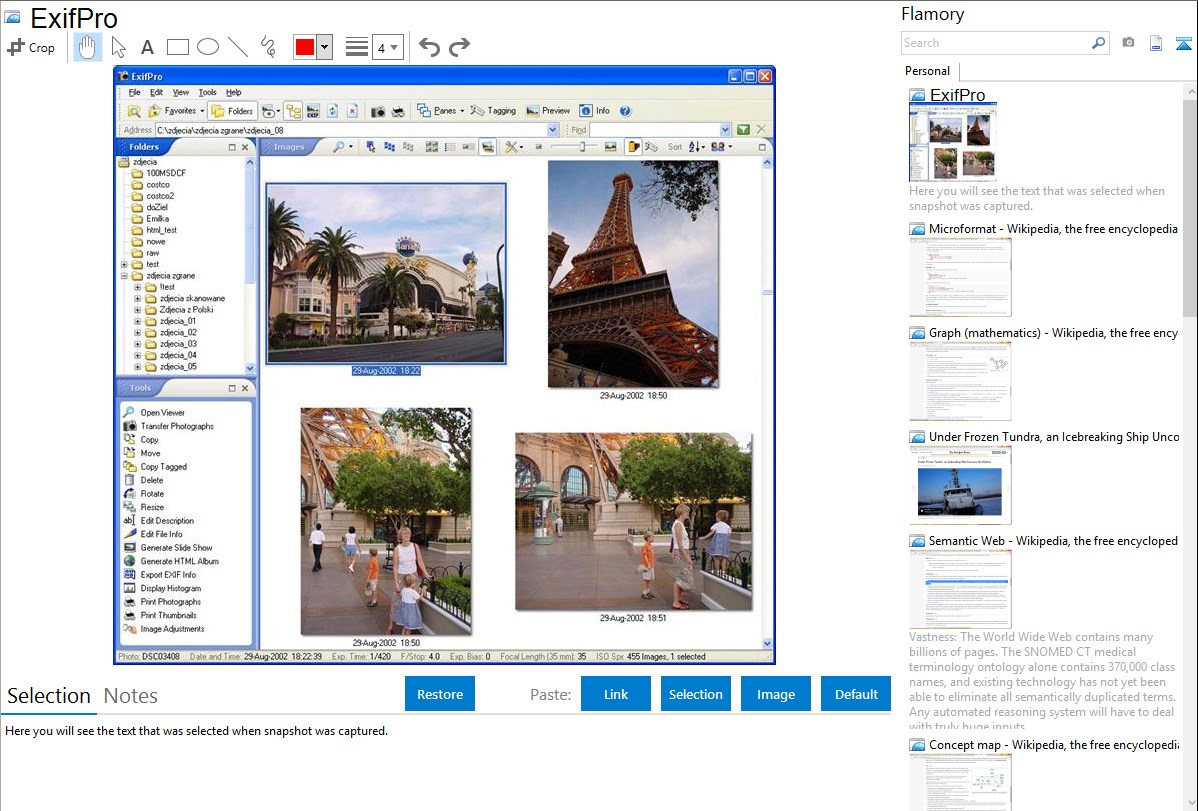Screen dimensions: 1198x811
Task: Switch to the Notes tab
Action: tap(131, 696)
